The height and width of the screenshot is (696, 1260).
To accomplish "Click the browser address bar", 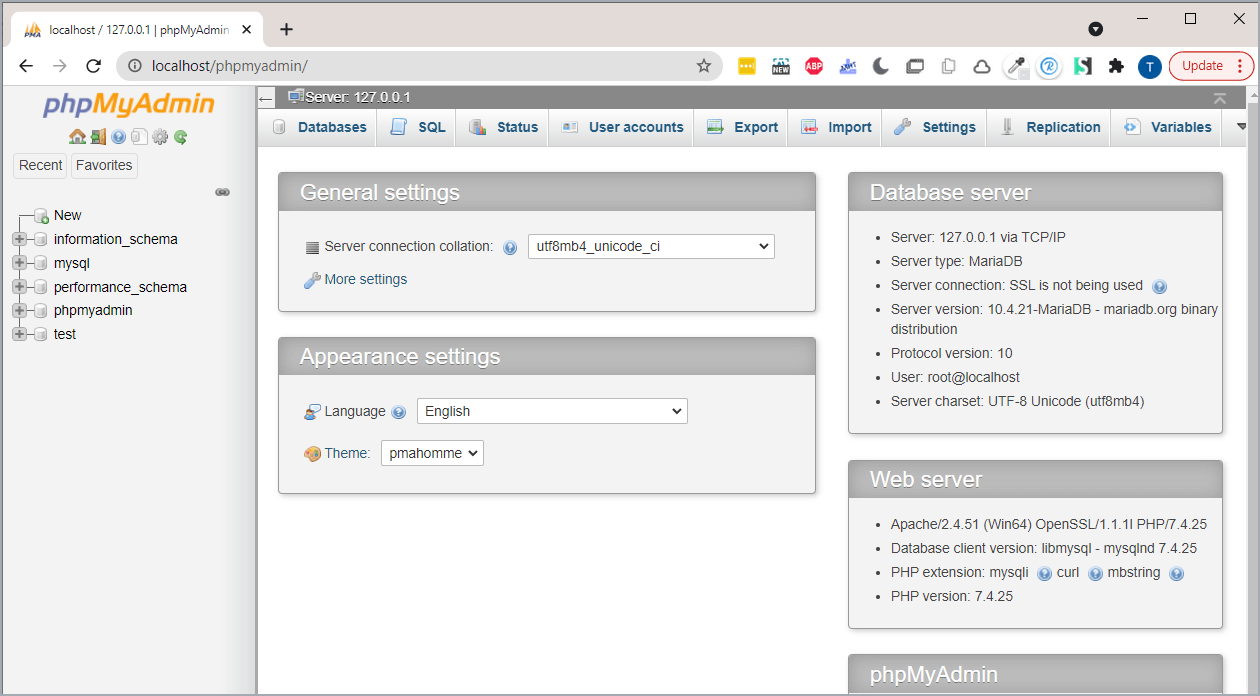I will (420, 66).
